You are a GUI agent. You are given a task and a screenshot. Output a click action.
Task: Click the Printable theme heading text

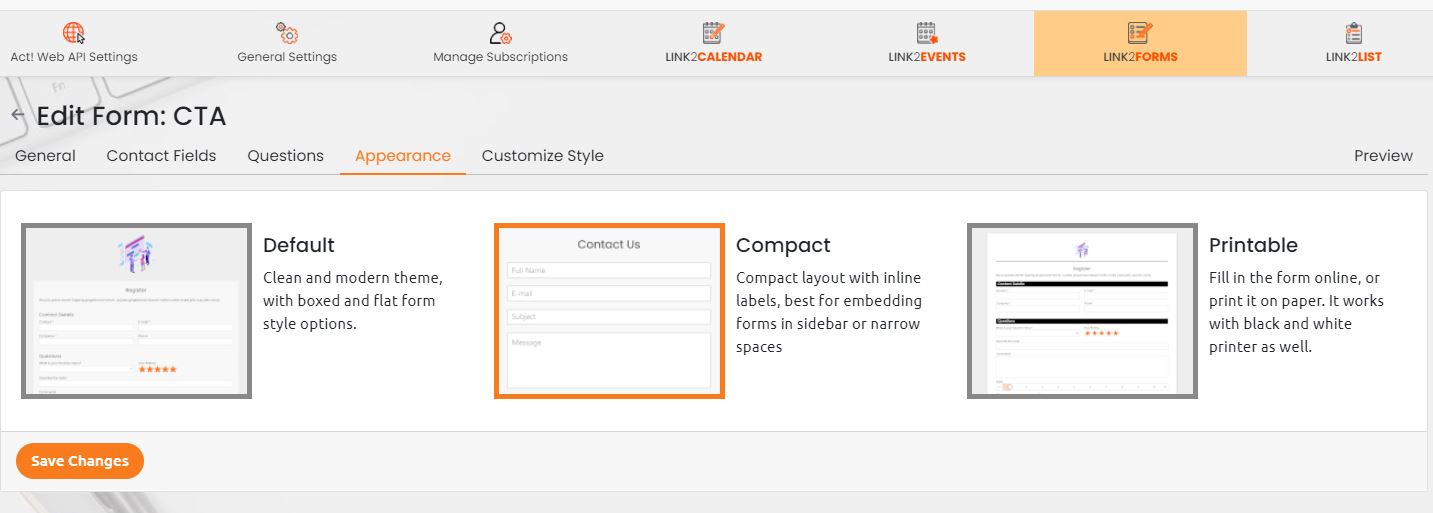click(x=1253, y=245)
